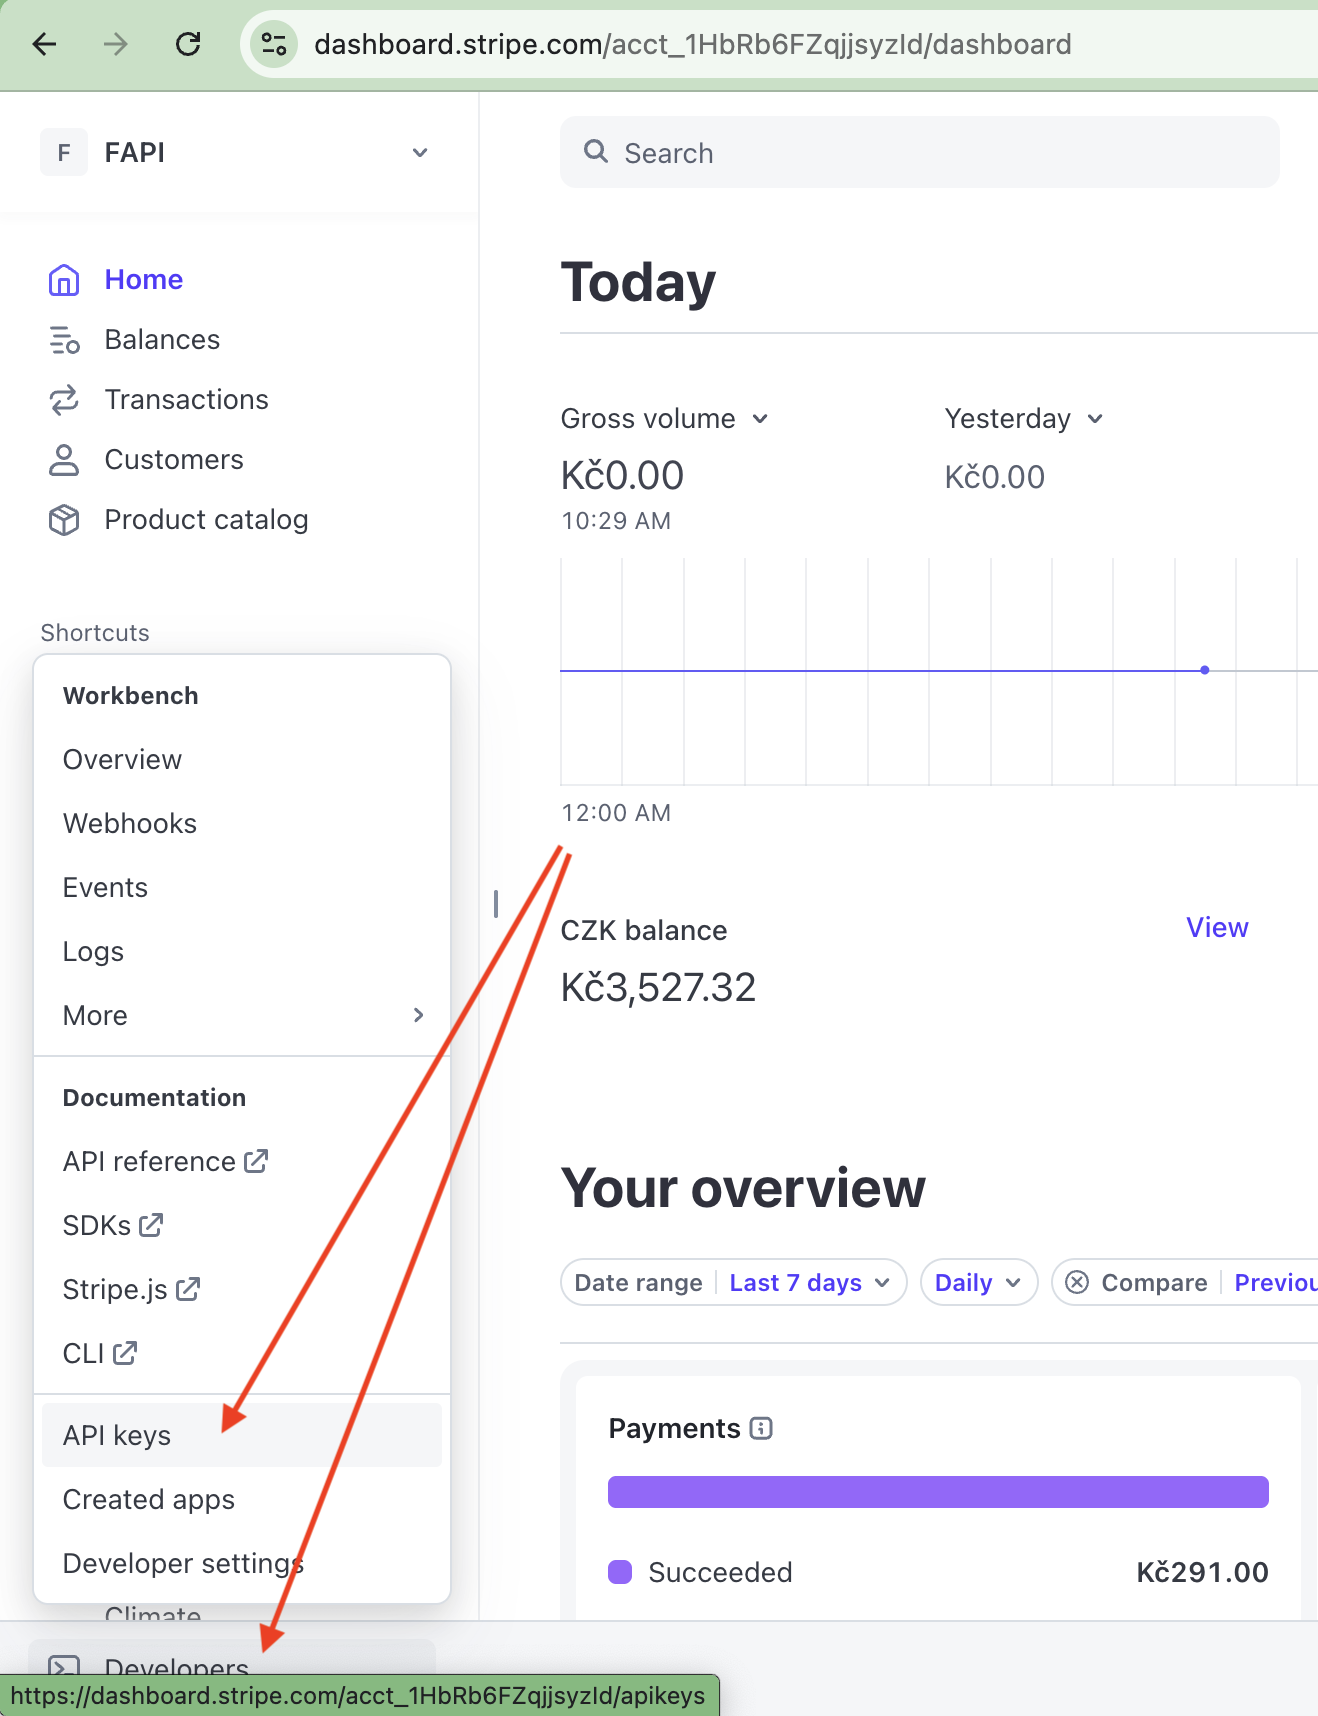Click the Kč291.00 succeeded amount
The width and height of the screenshot is (1318, 1716).
pyautogui.click(x=1202, y=1572)
